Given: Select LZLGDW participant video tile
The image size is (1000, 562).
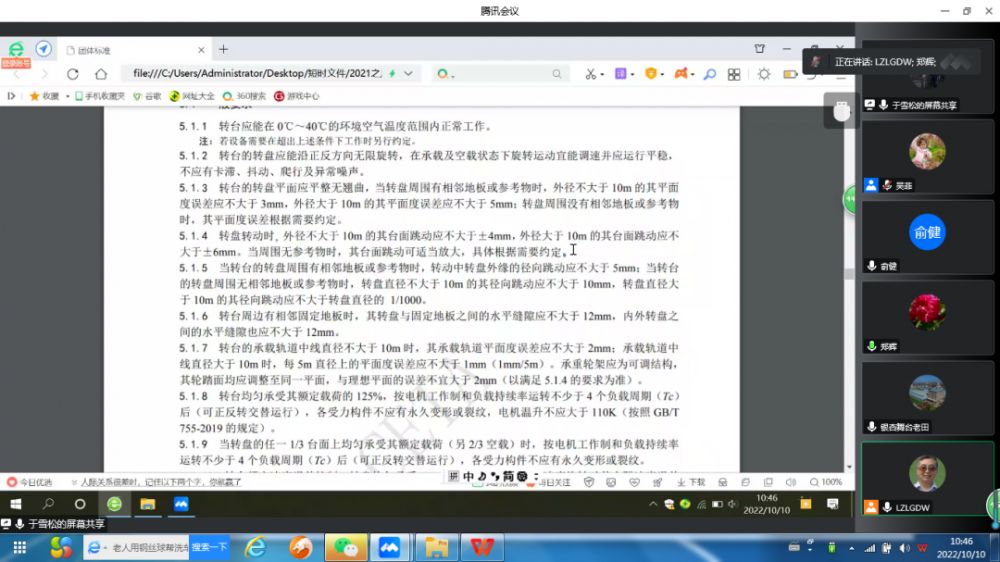Looking at the screenshot, I should [x=927, y=479].
